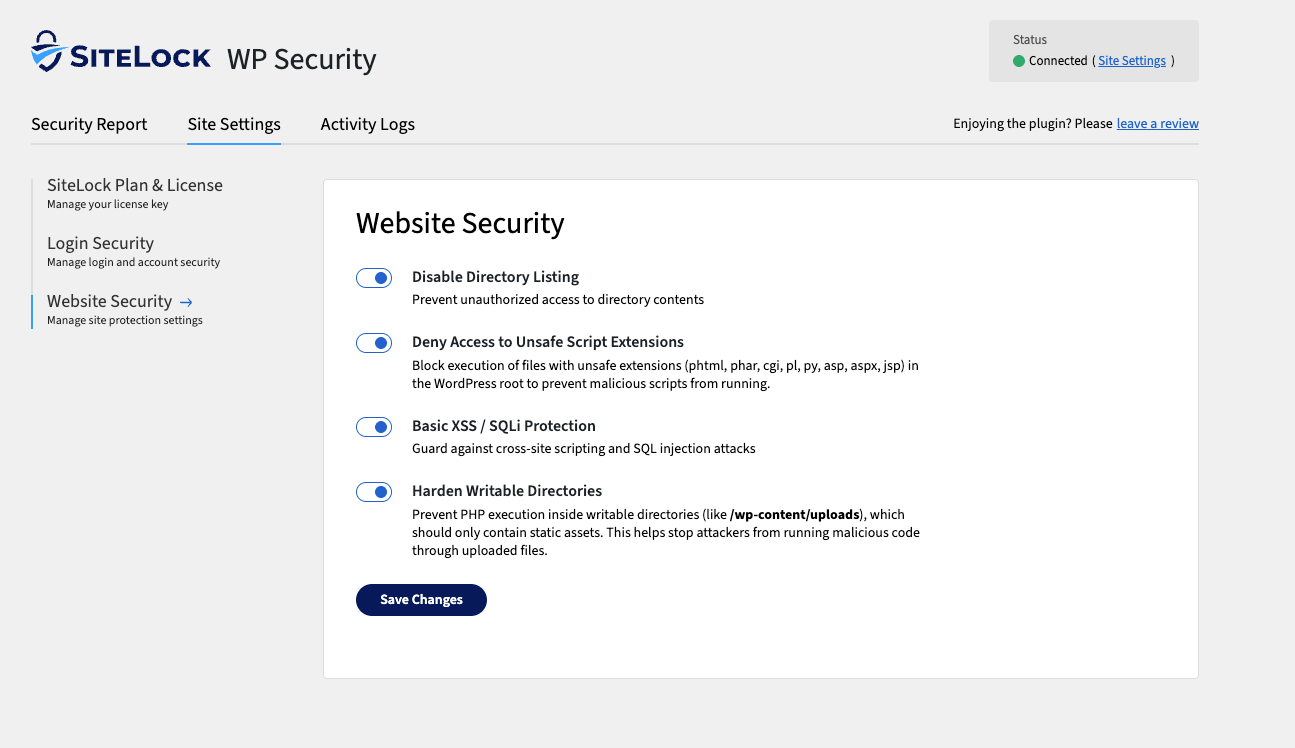Select Website Security in the sidebar
The image size is (1295, 748).
point(109,301)
